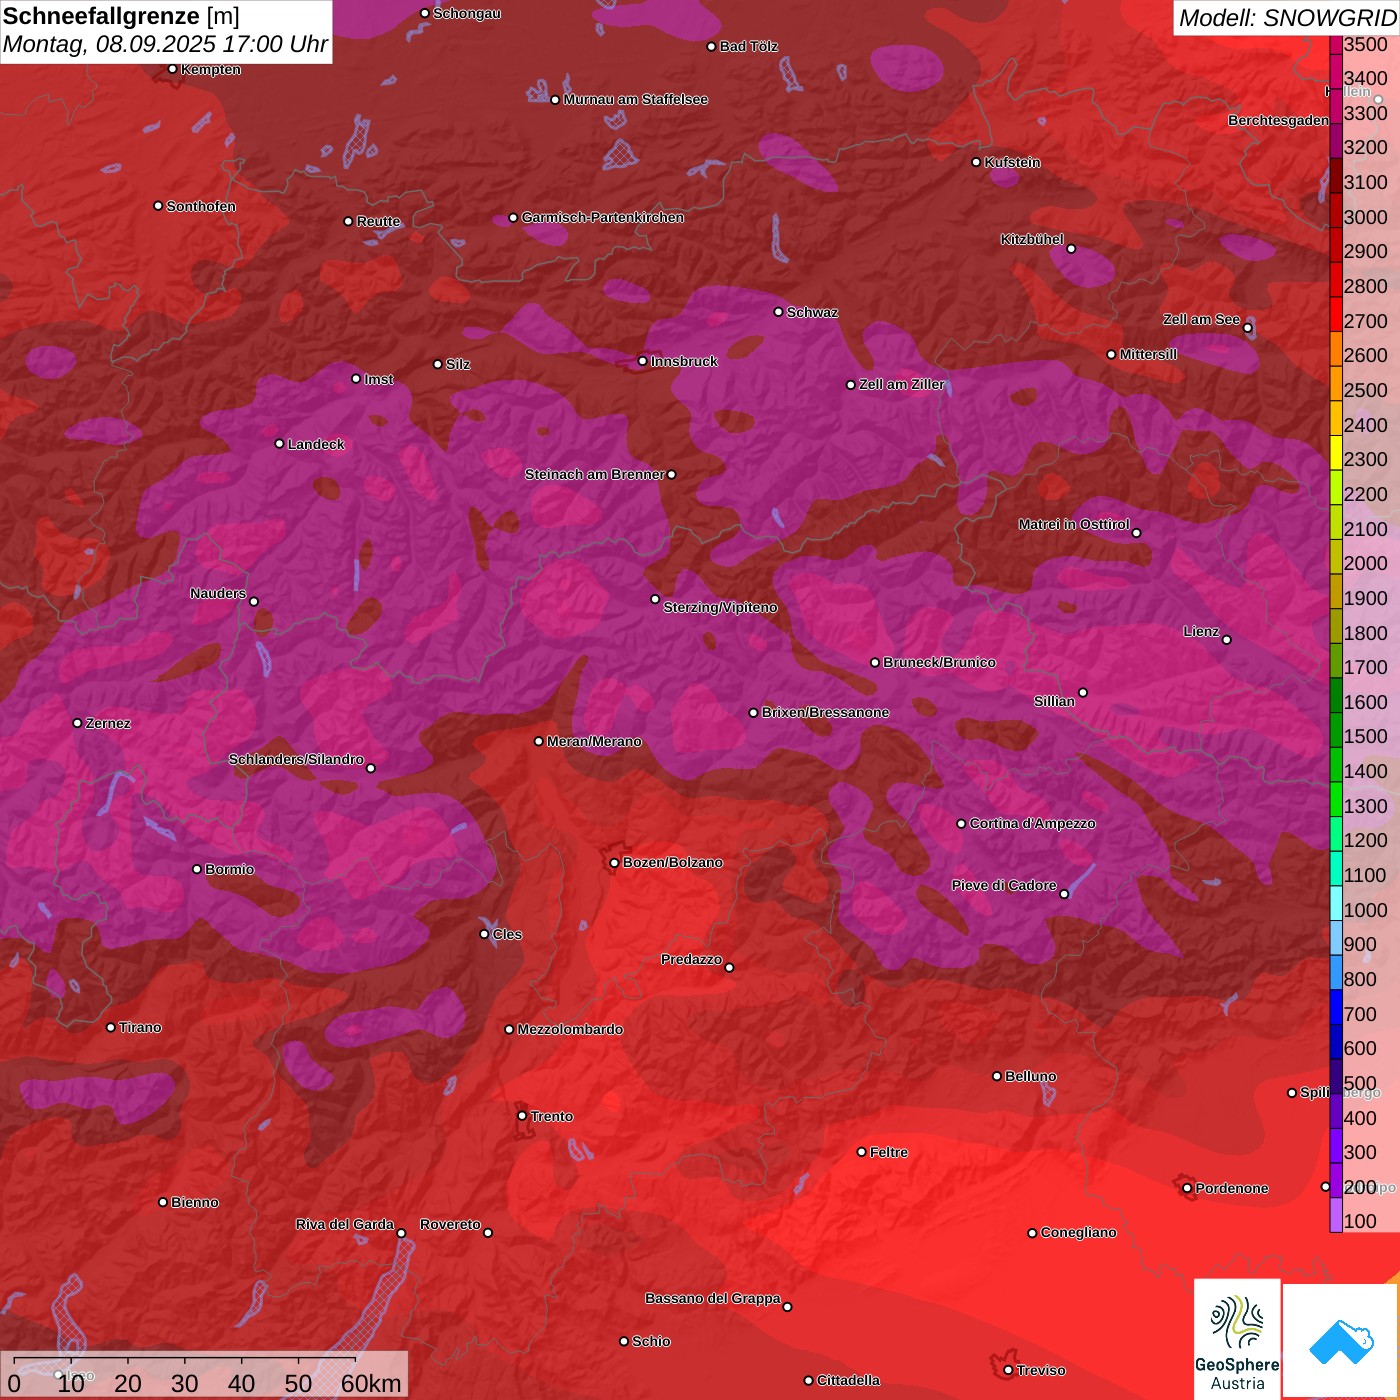
Task: Click the Reutte label
Action: [x=378, y=221]
